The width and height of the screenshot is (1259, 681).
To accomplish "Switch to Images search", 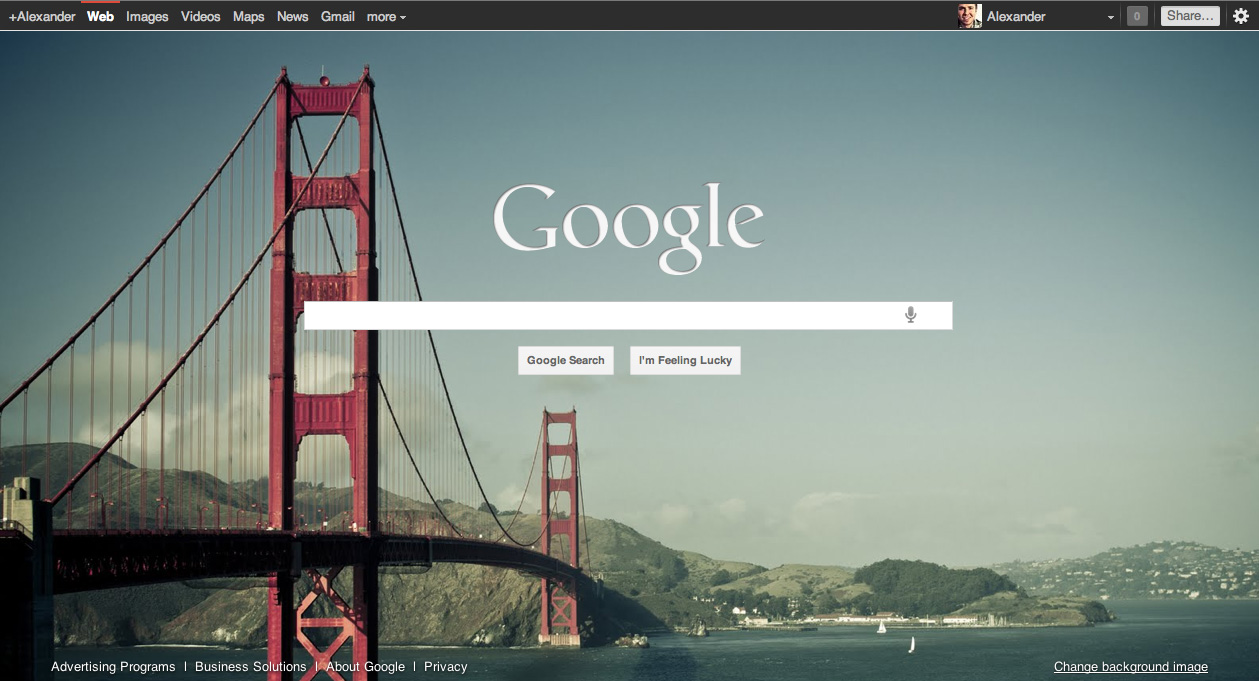I will click(x=147, y=16).
